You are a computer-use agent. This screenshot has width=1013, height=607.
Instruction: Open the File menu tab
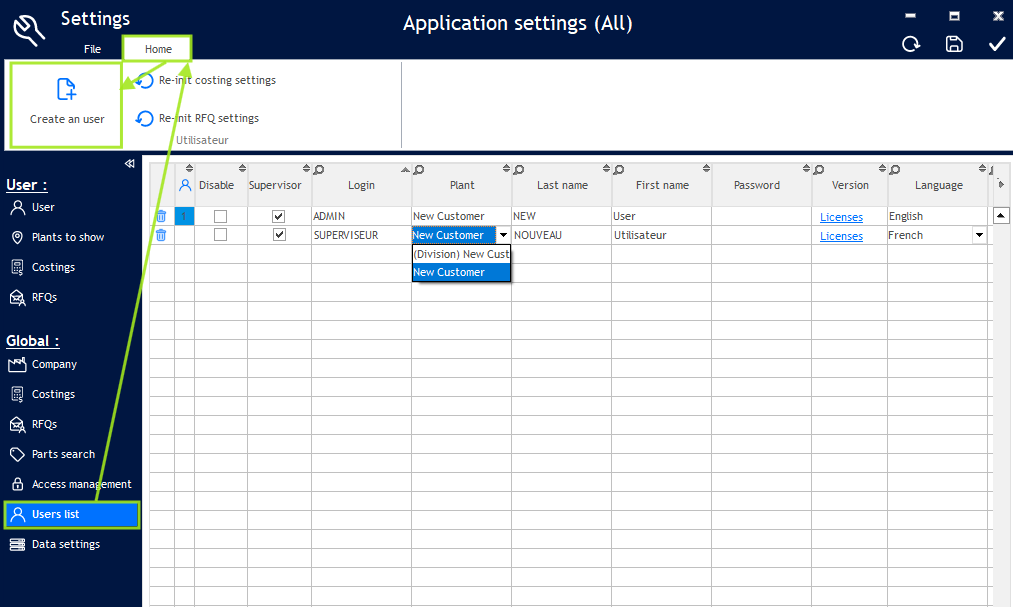[92, 49]
